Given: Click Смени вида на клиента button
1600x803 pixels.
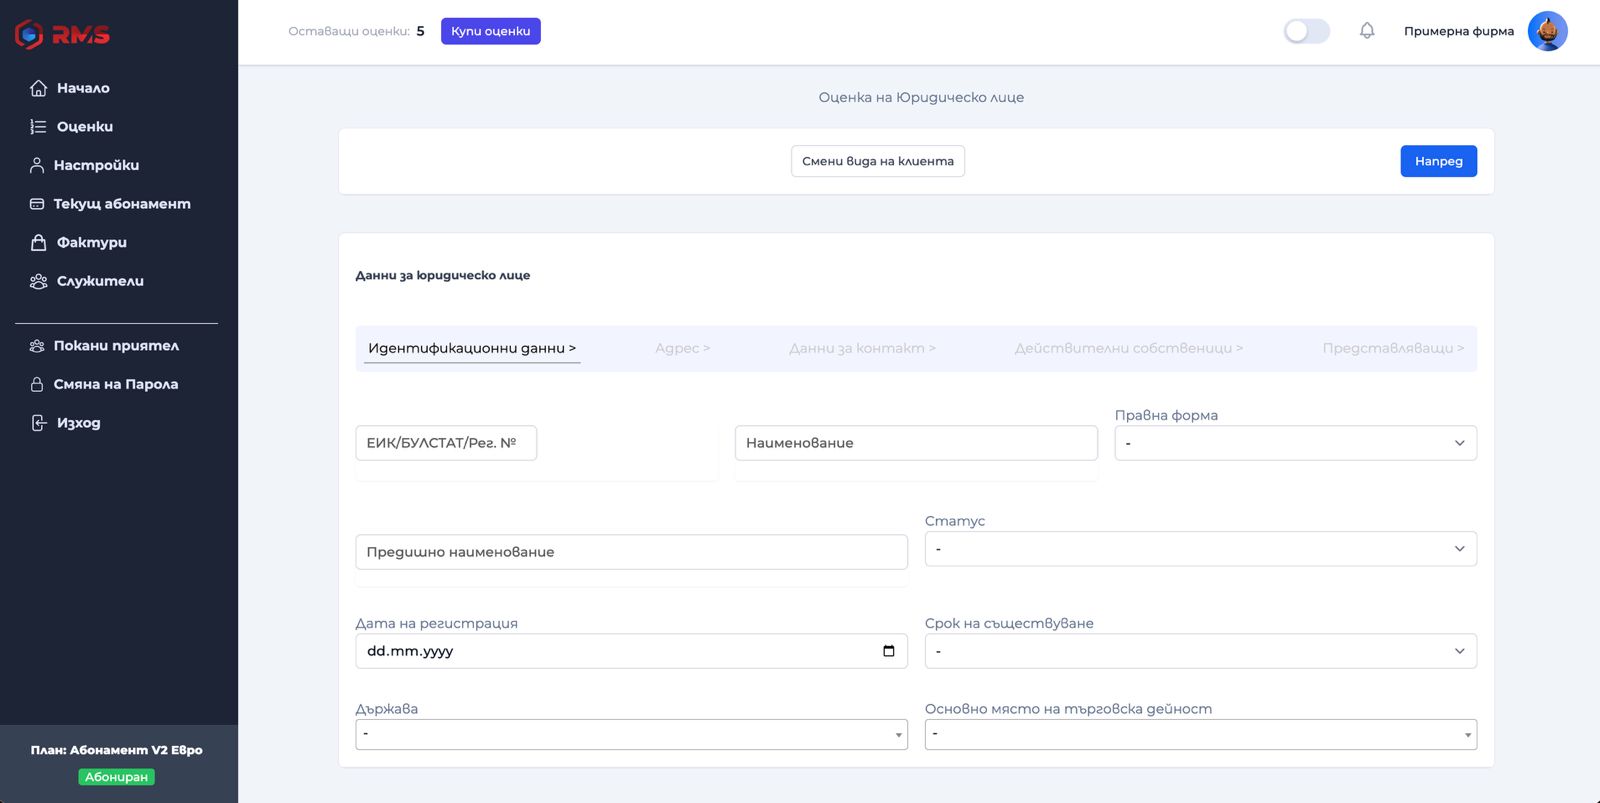Looking at the screenshot, I should coord(877,161).
